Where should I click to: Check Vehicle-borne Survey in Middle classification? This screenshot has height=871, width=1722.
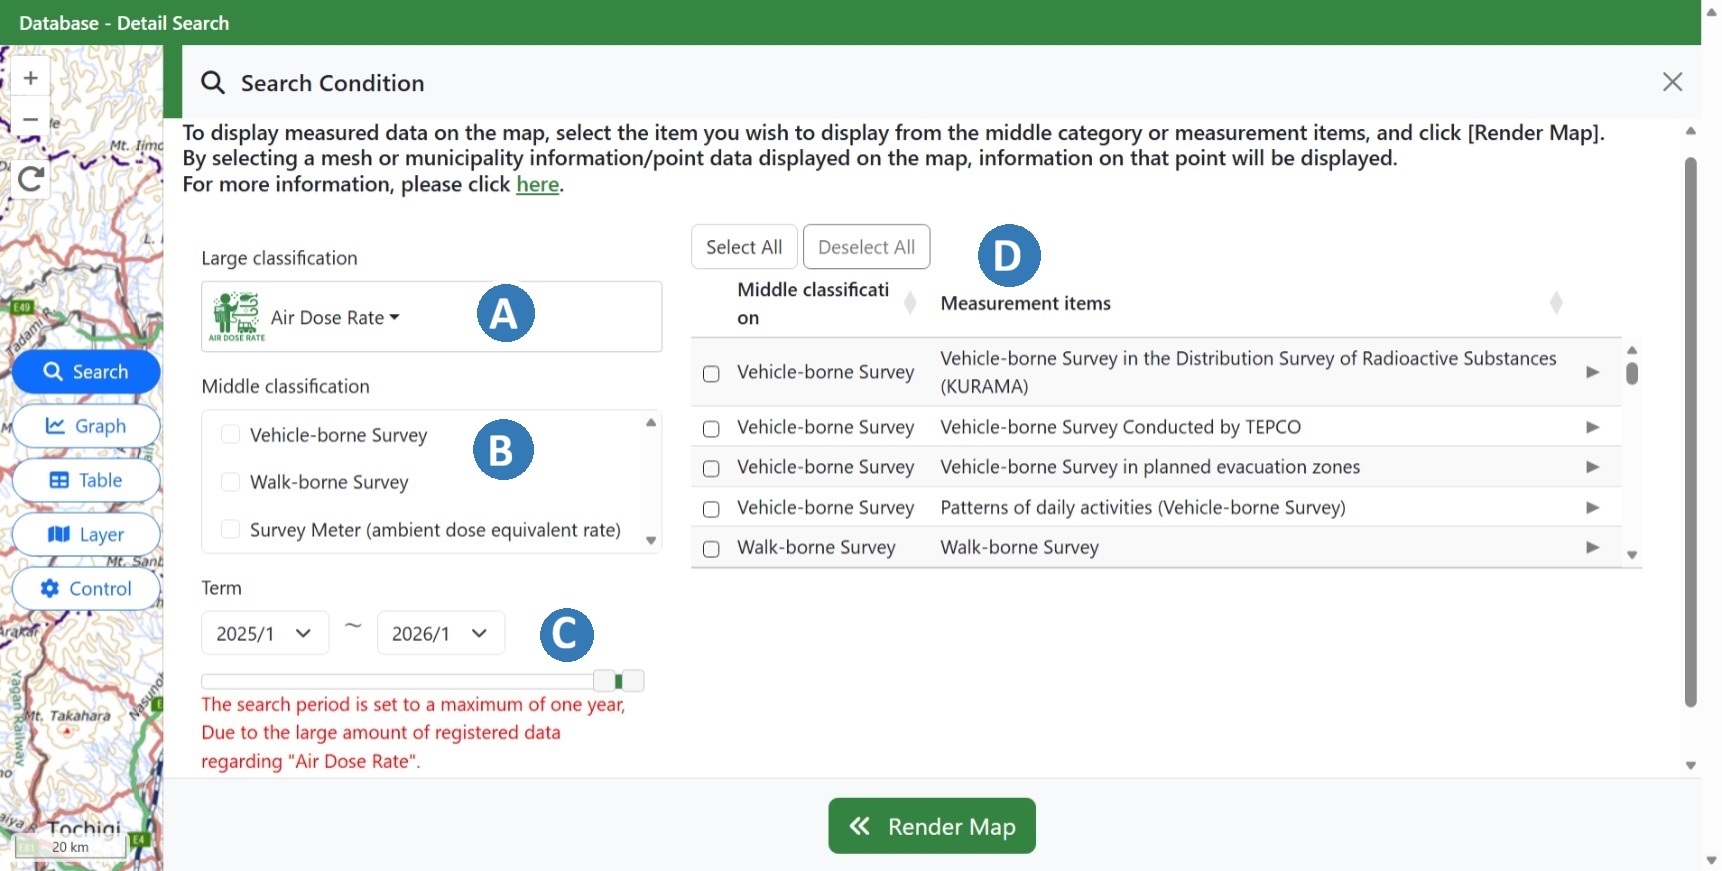[x=230, y=435]
